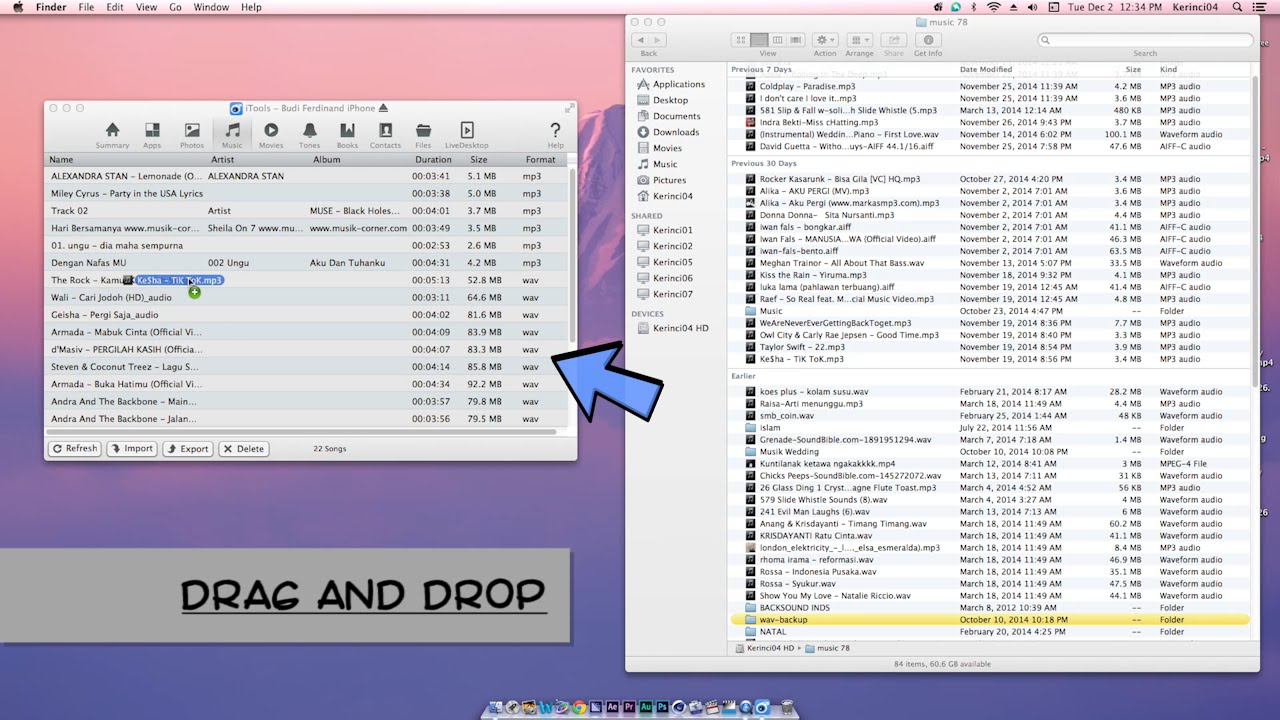Select the Music section in iTools
Image resolution: width=1280 pixels, height=720 pixels.
(x=232, y=135)
